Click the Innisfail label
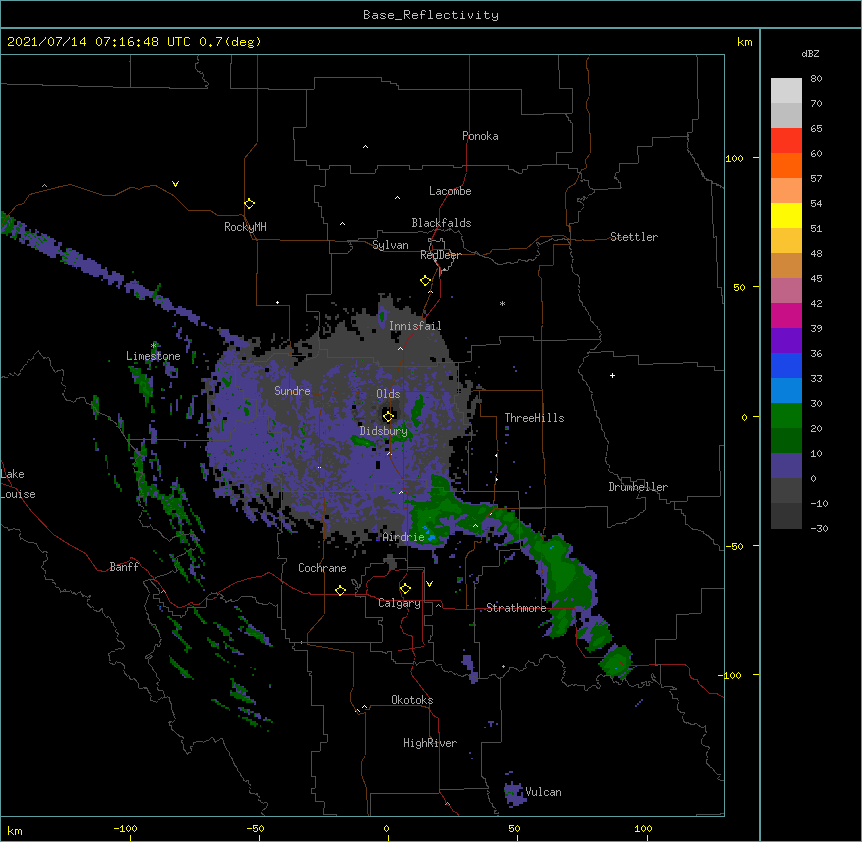 coord(415,326)
